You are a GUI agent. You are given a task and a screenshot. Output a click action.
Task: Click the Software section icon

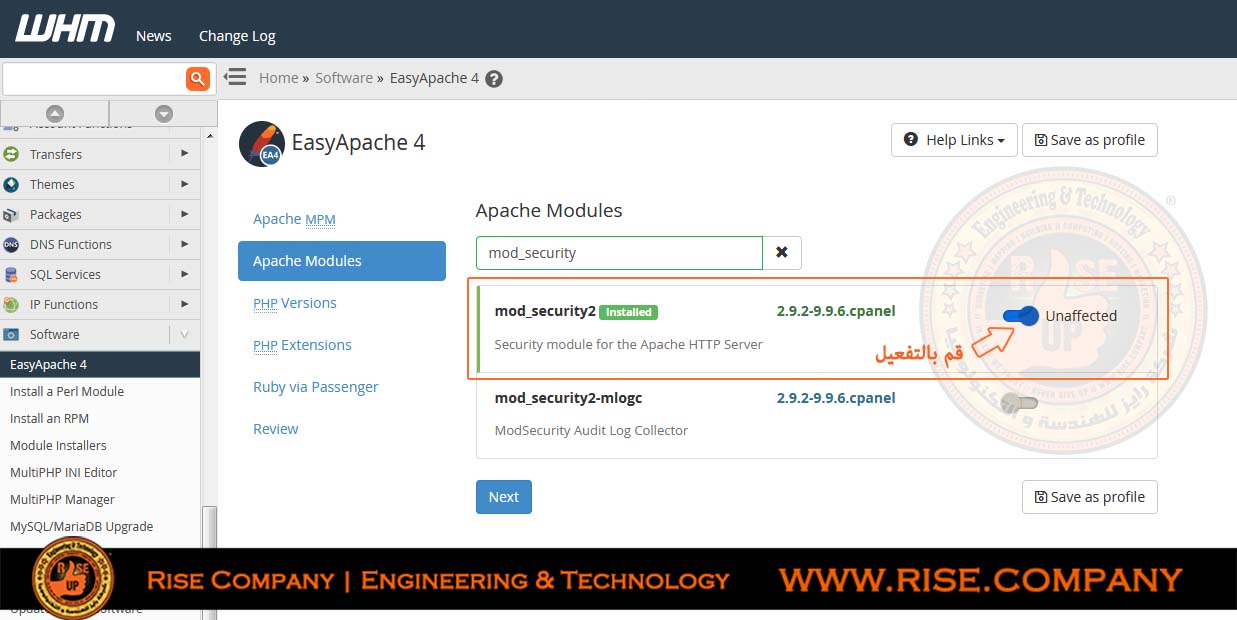(x=12, y=334)
